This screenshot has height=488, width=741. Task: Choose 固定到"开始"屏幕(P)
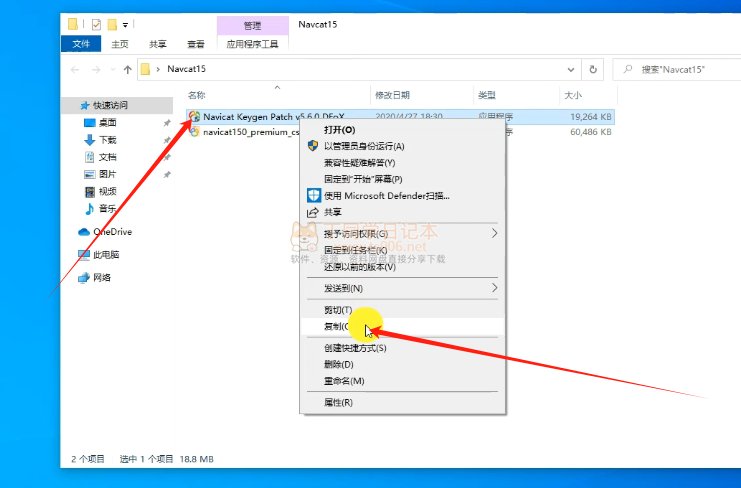click(403, 179)
